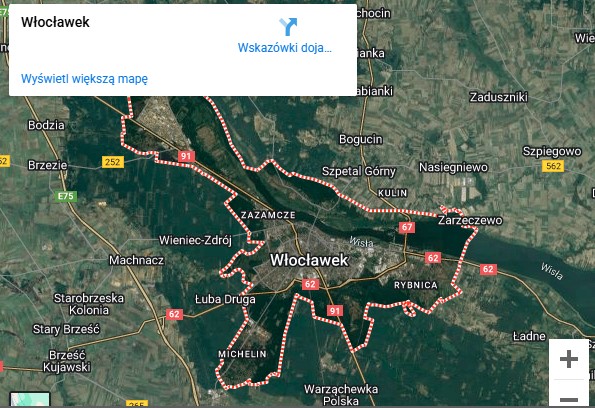Zoom out with the minus button
Image resolution: width=595 pixels, height=408 pixels.
tap(568, 399)
